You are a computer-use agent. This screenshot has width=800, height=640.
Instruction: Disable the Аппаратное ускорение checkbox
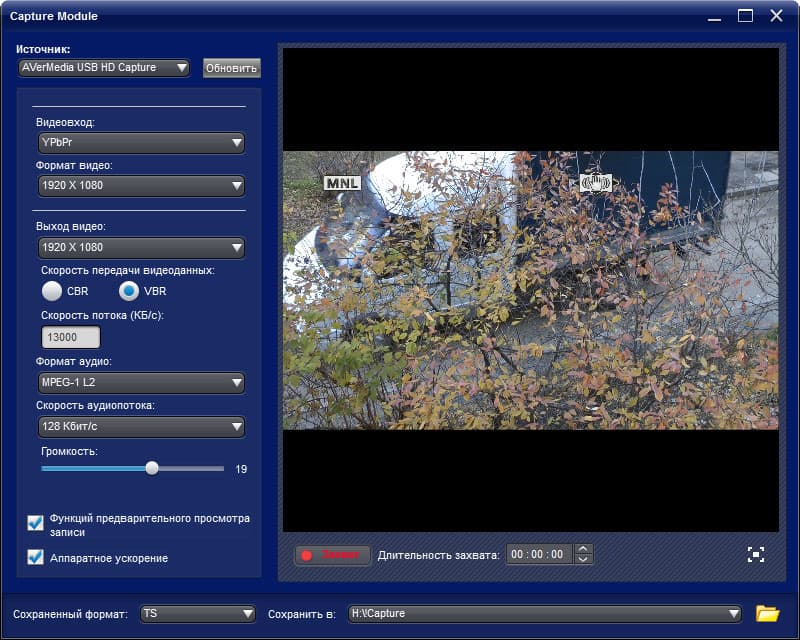(35, 557)
